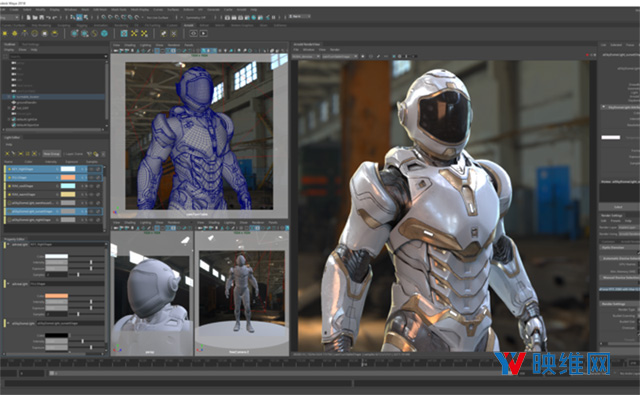This screenshot has width=640, height=395.
Task: Open the menu set dropdown in status line
Action: click(10, 18)
